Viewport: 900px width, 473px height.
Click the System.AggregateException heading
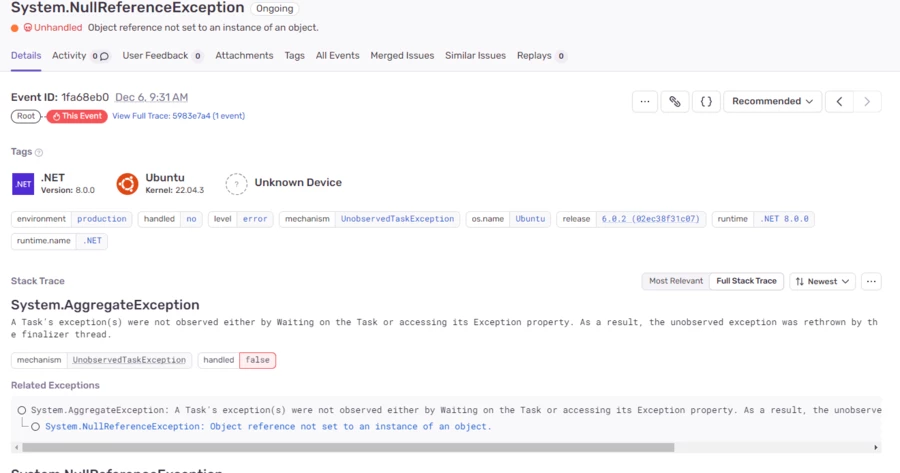(x=105, y=305)
